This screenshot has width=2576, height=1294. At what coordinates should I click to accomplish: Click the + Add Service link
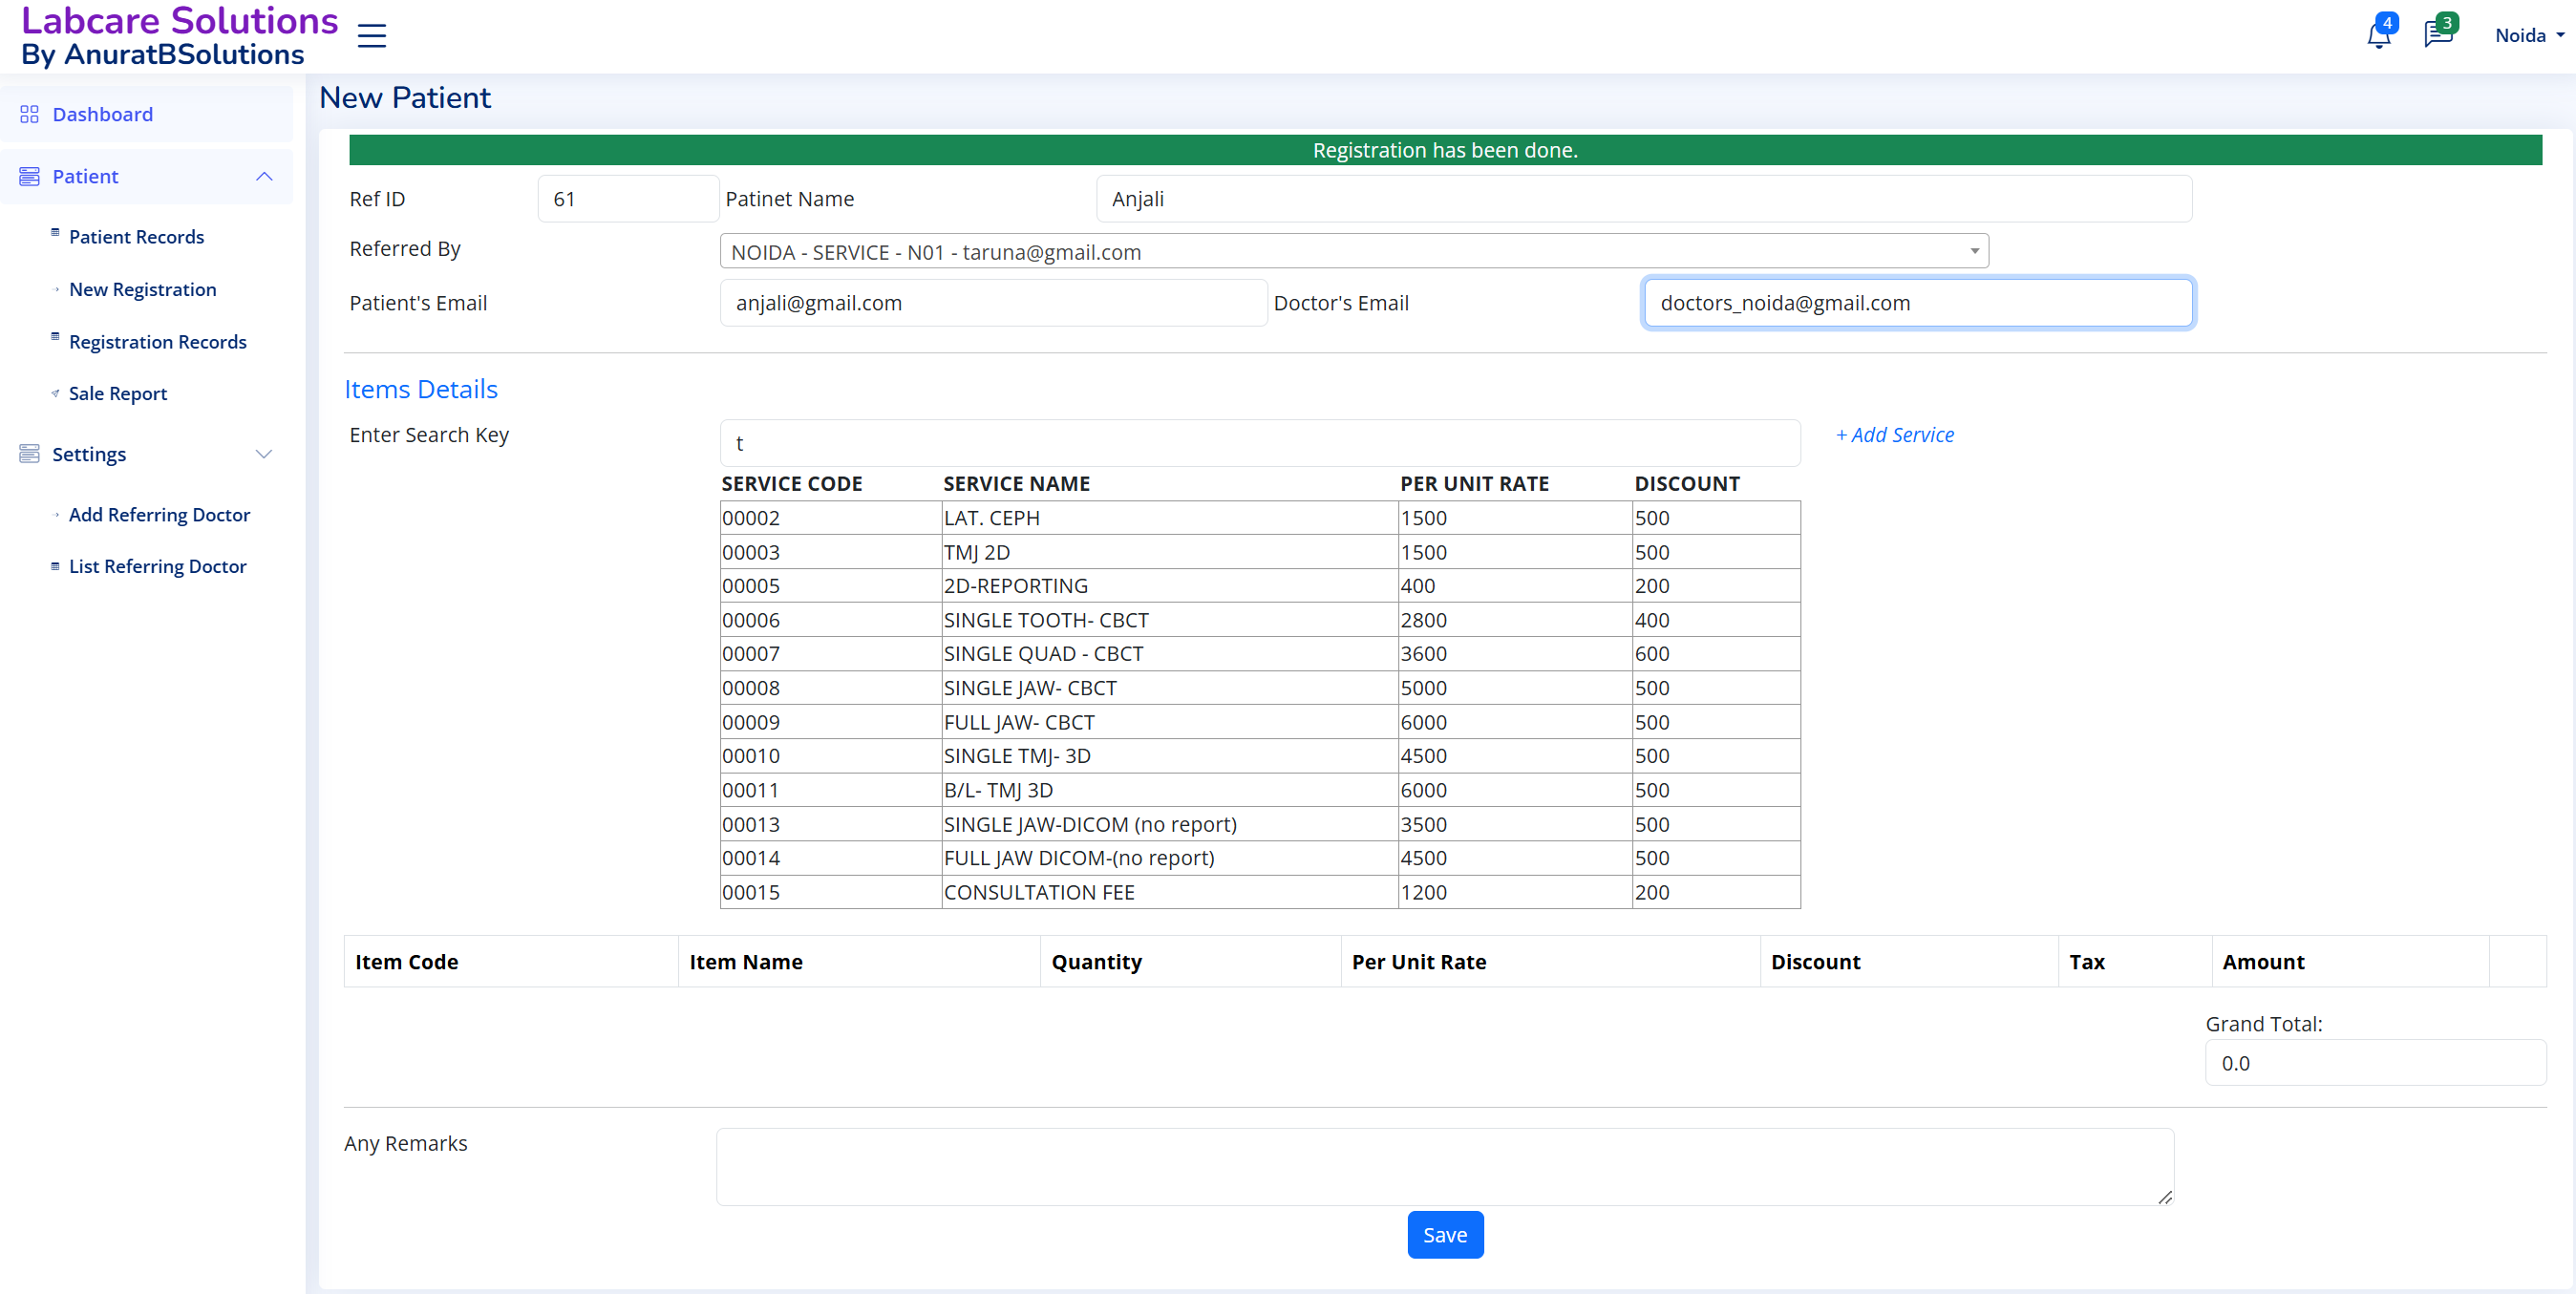[x=1894, y=435]
